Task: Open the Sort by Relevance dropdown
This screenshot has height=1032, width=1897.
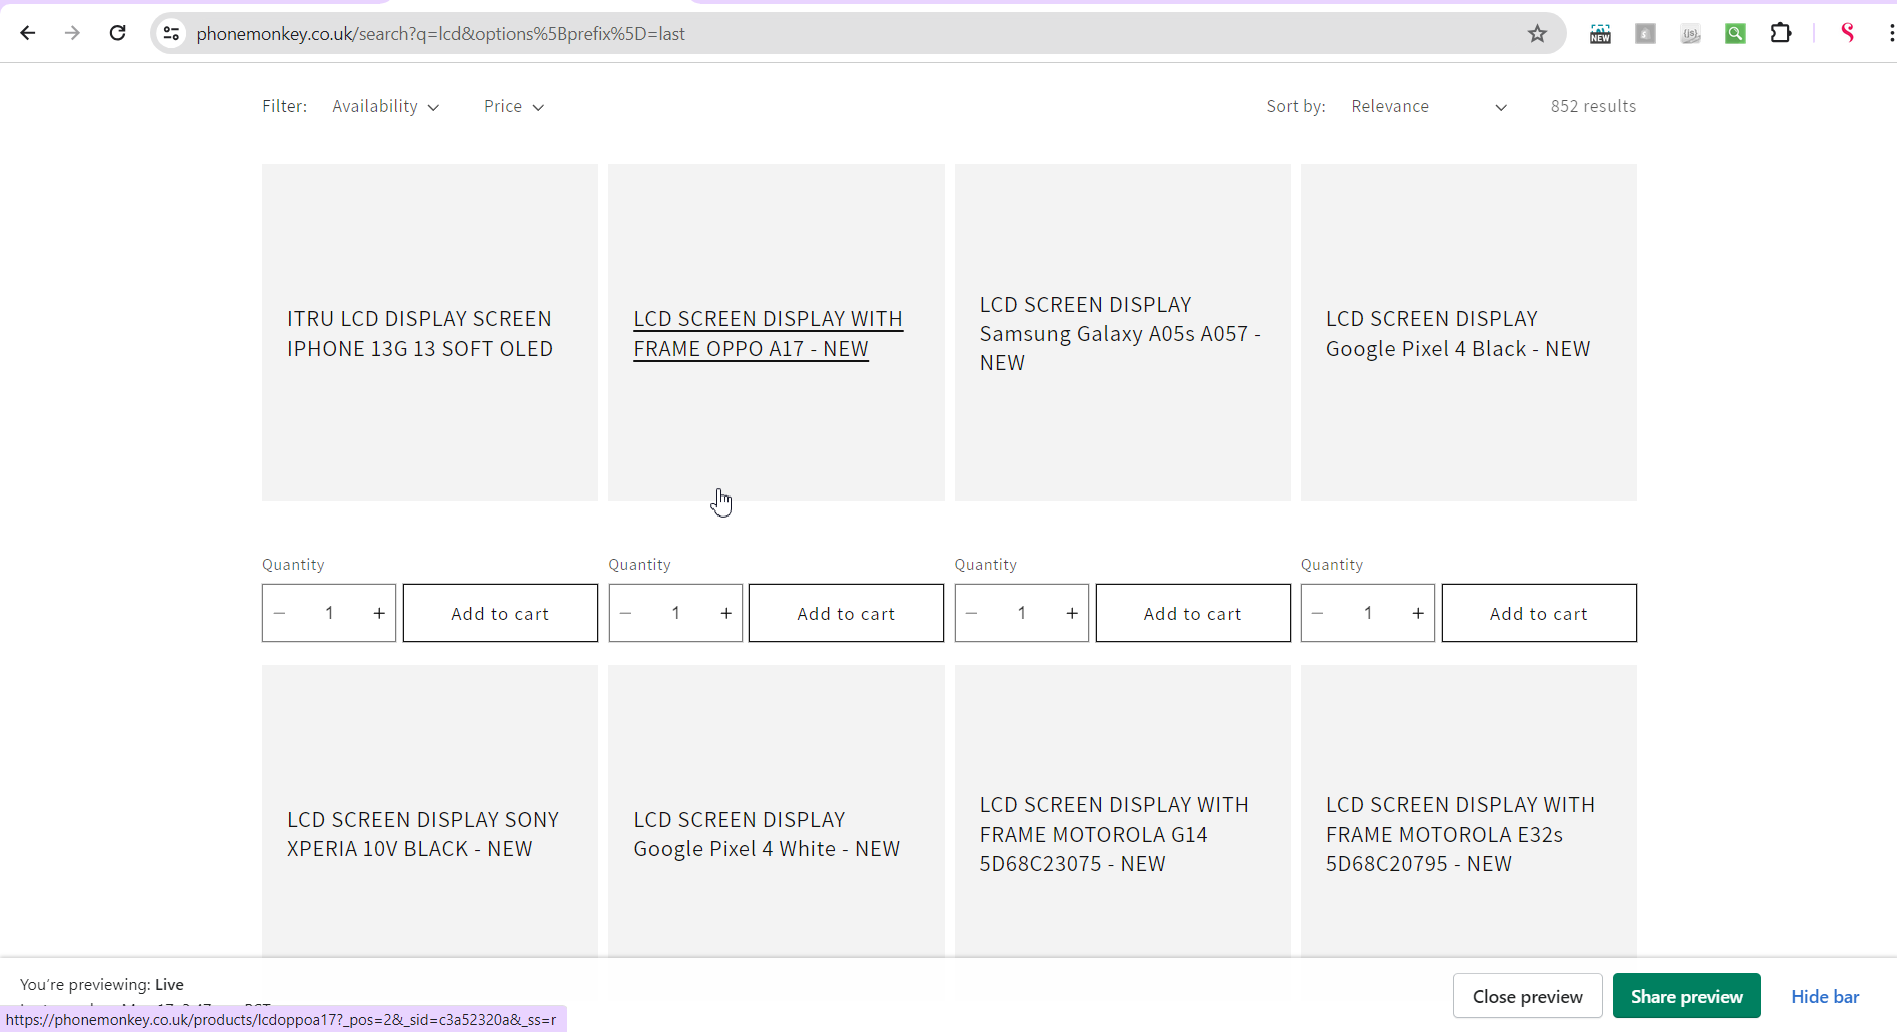Action: point(1429,106)
